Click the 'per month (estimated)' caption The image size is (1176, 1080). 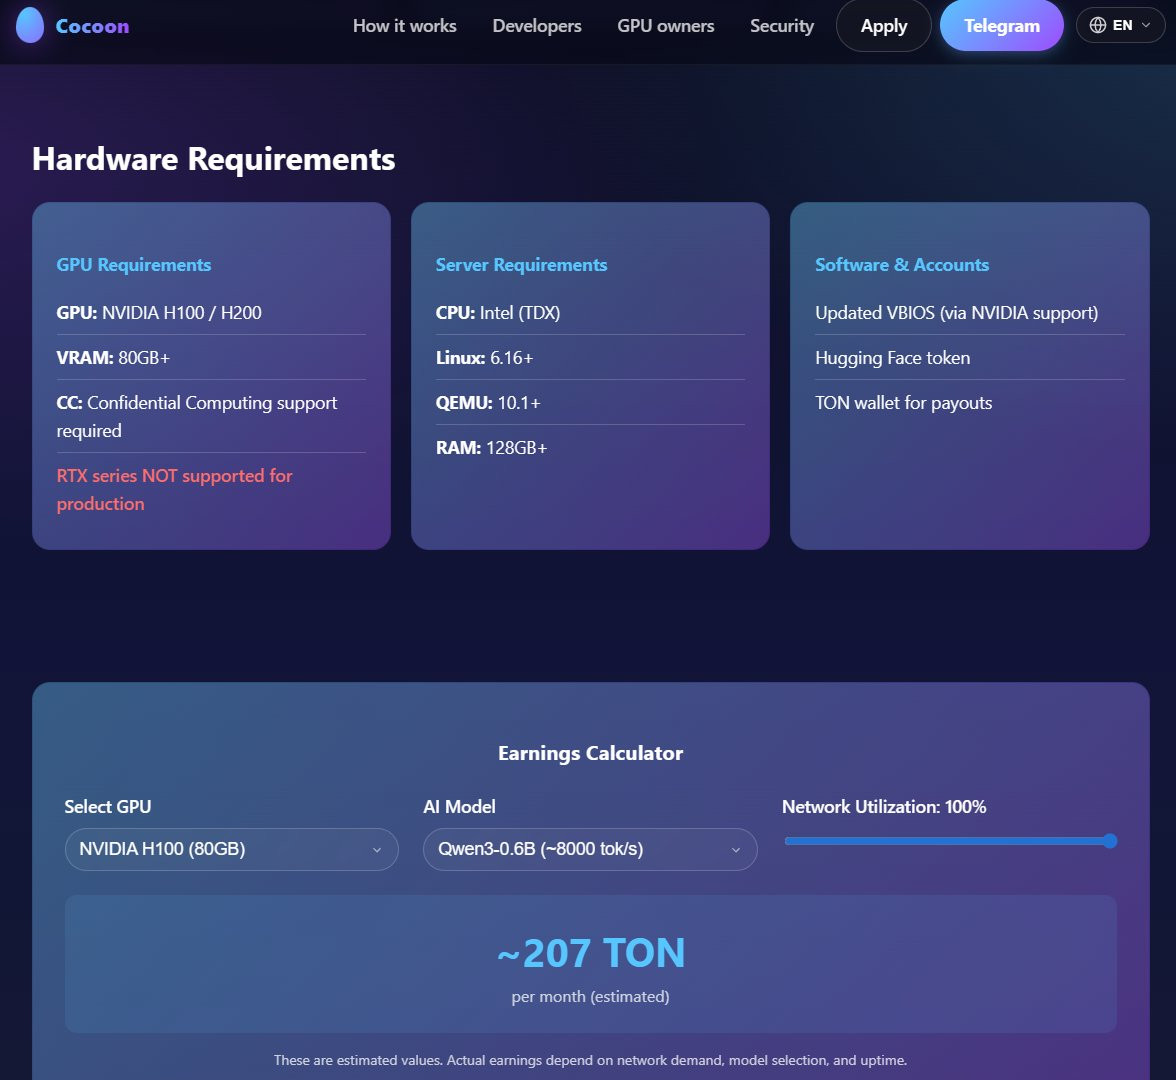click(x=590, y=997)
